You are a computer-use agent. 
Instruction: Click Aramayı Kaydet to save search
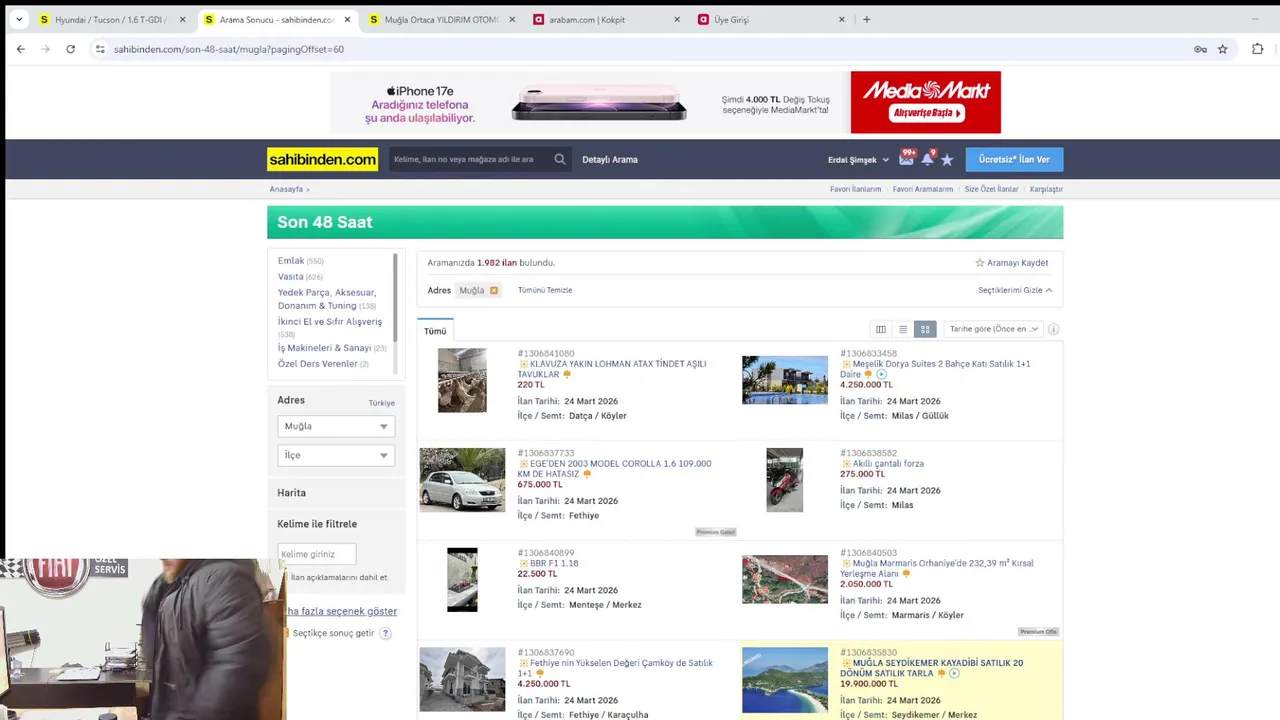[x=1012, y=263]
